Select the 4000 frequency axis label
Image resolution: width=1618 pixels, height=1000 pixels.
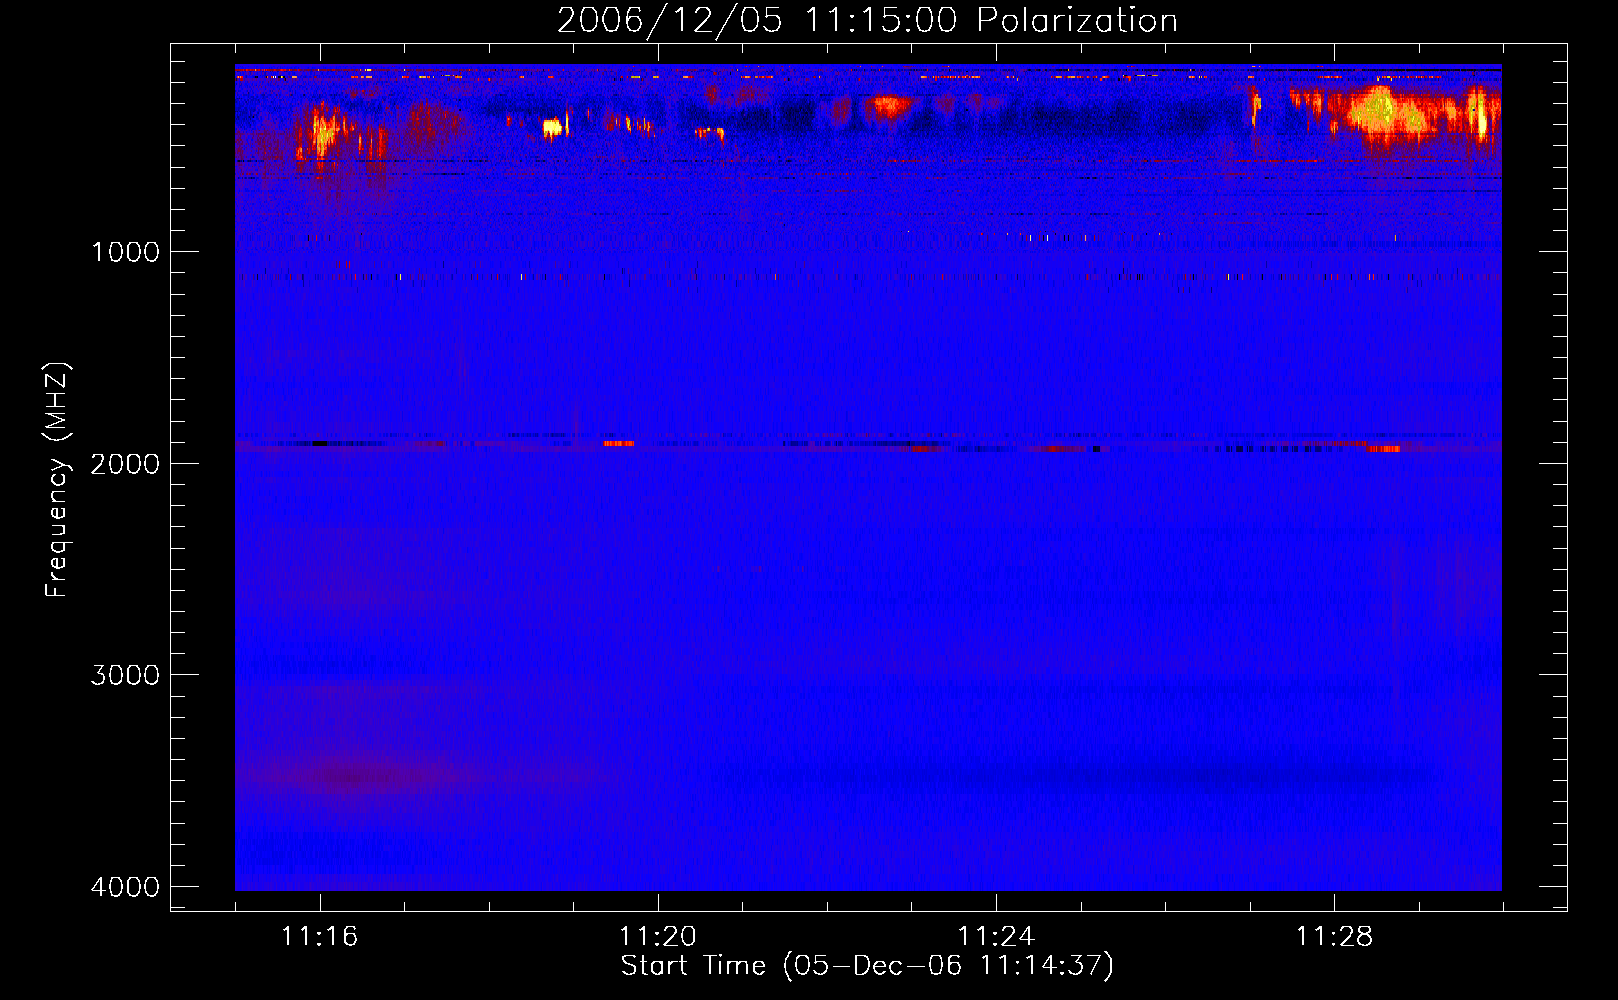click(x=125, y=887)
